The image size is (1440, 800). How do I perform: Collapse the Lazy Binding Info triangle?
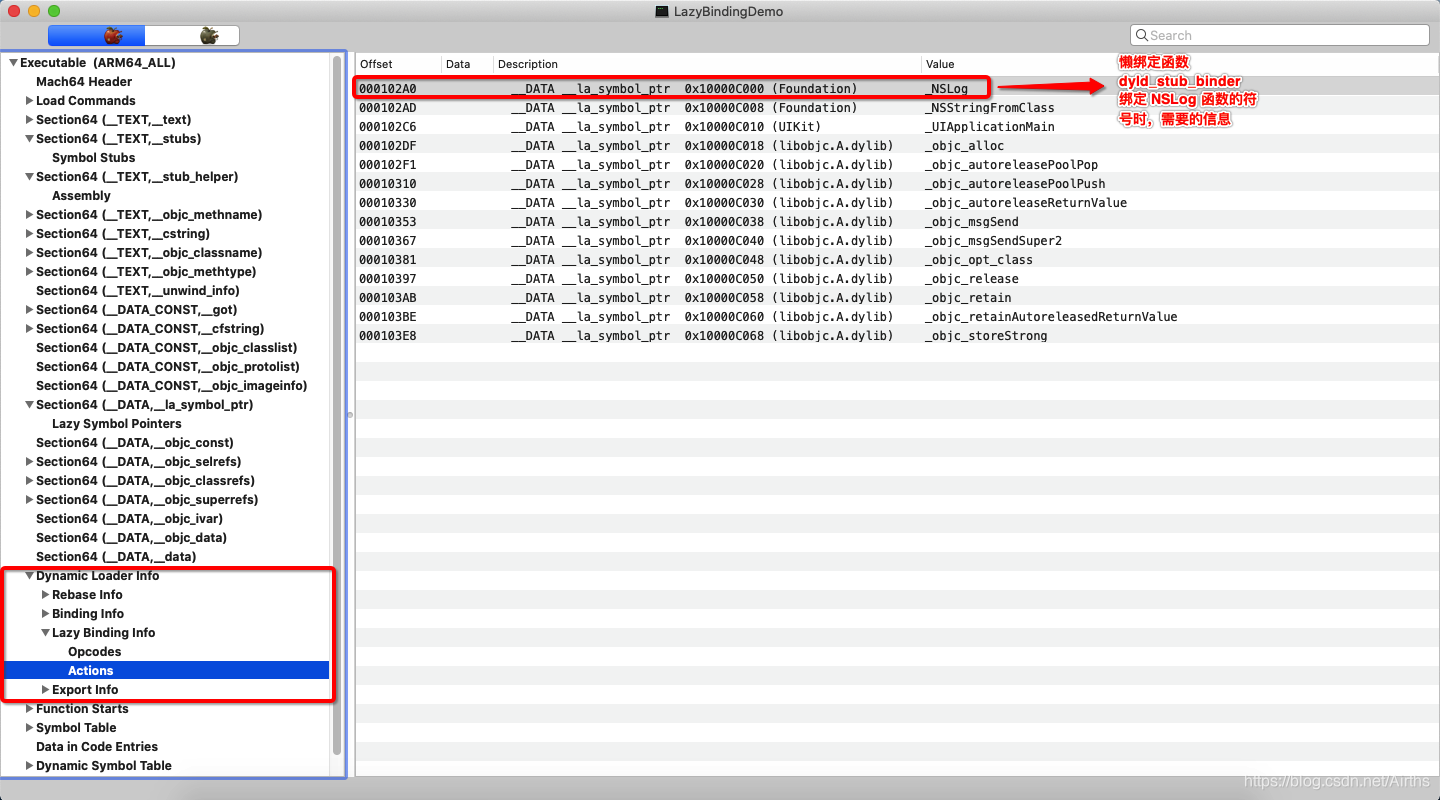[45, 633]
